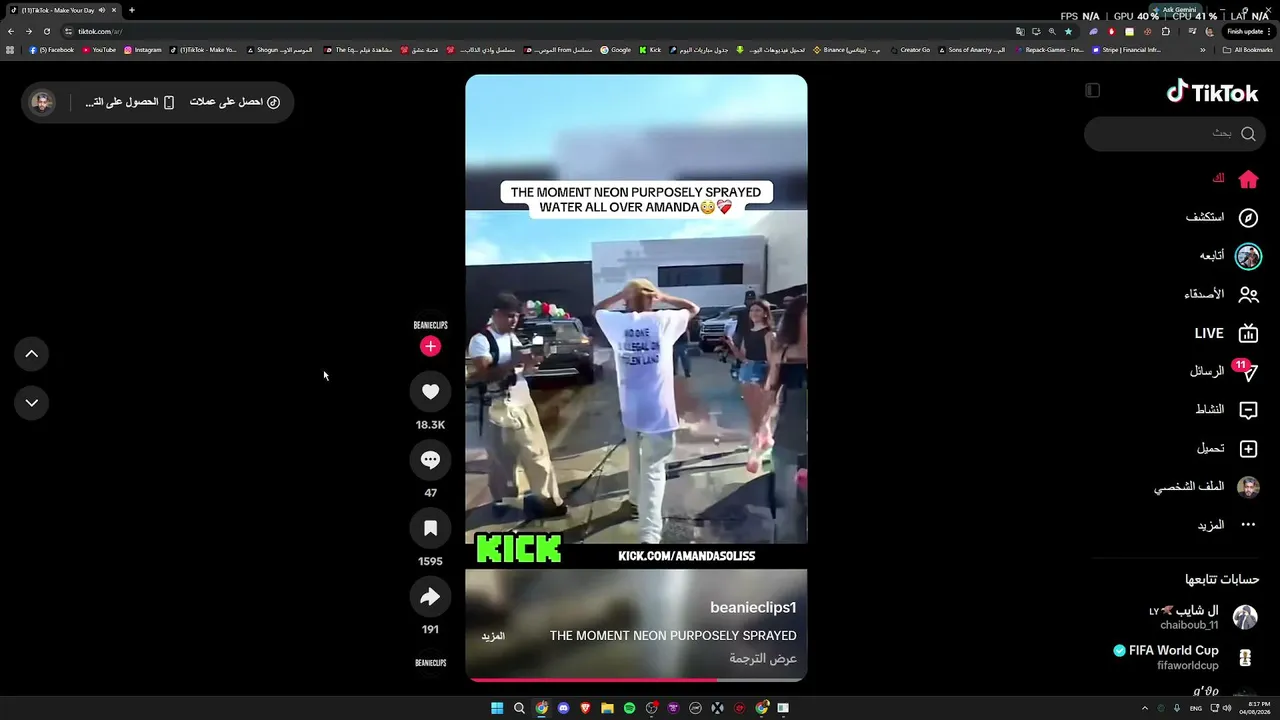Open the Chrome Finish update menu
Viewport: 1280px width, 720px height.
click(1248, 31)
